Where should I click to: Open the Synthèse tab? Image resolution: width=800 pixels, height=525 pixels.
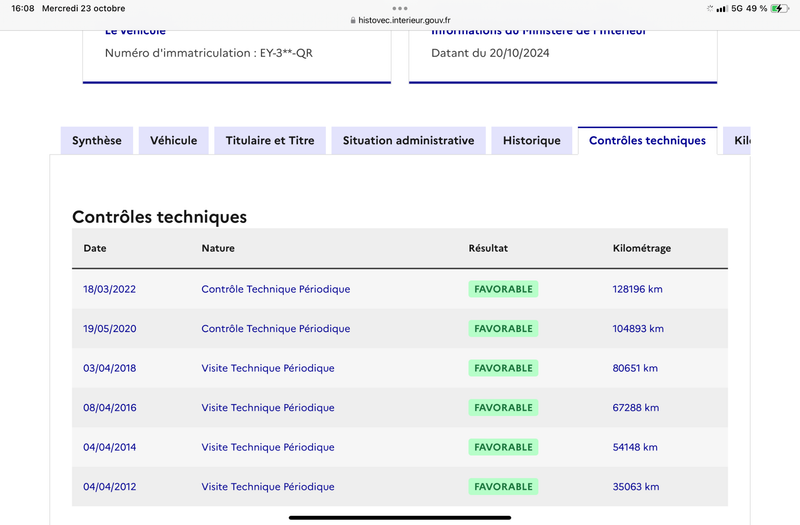[x=96, y=140]
